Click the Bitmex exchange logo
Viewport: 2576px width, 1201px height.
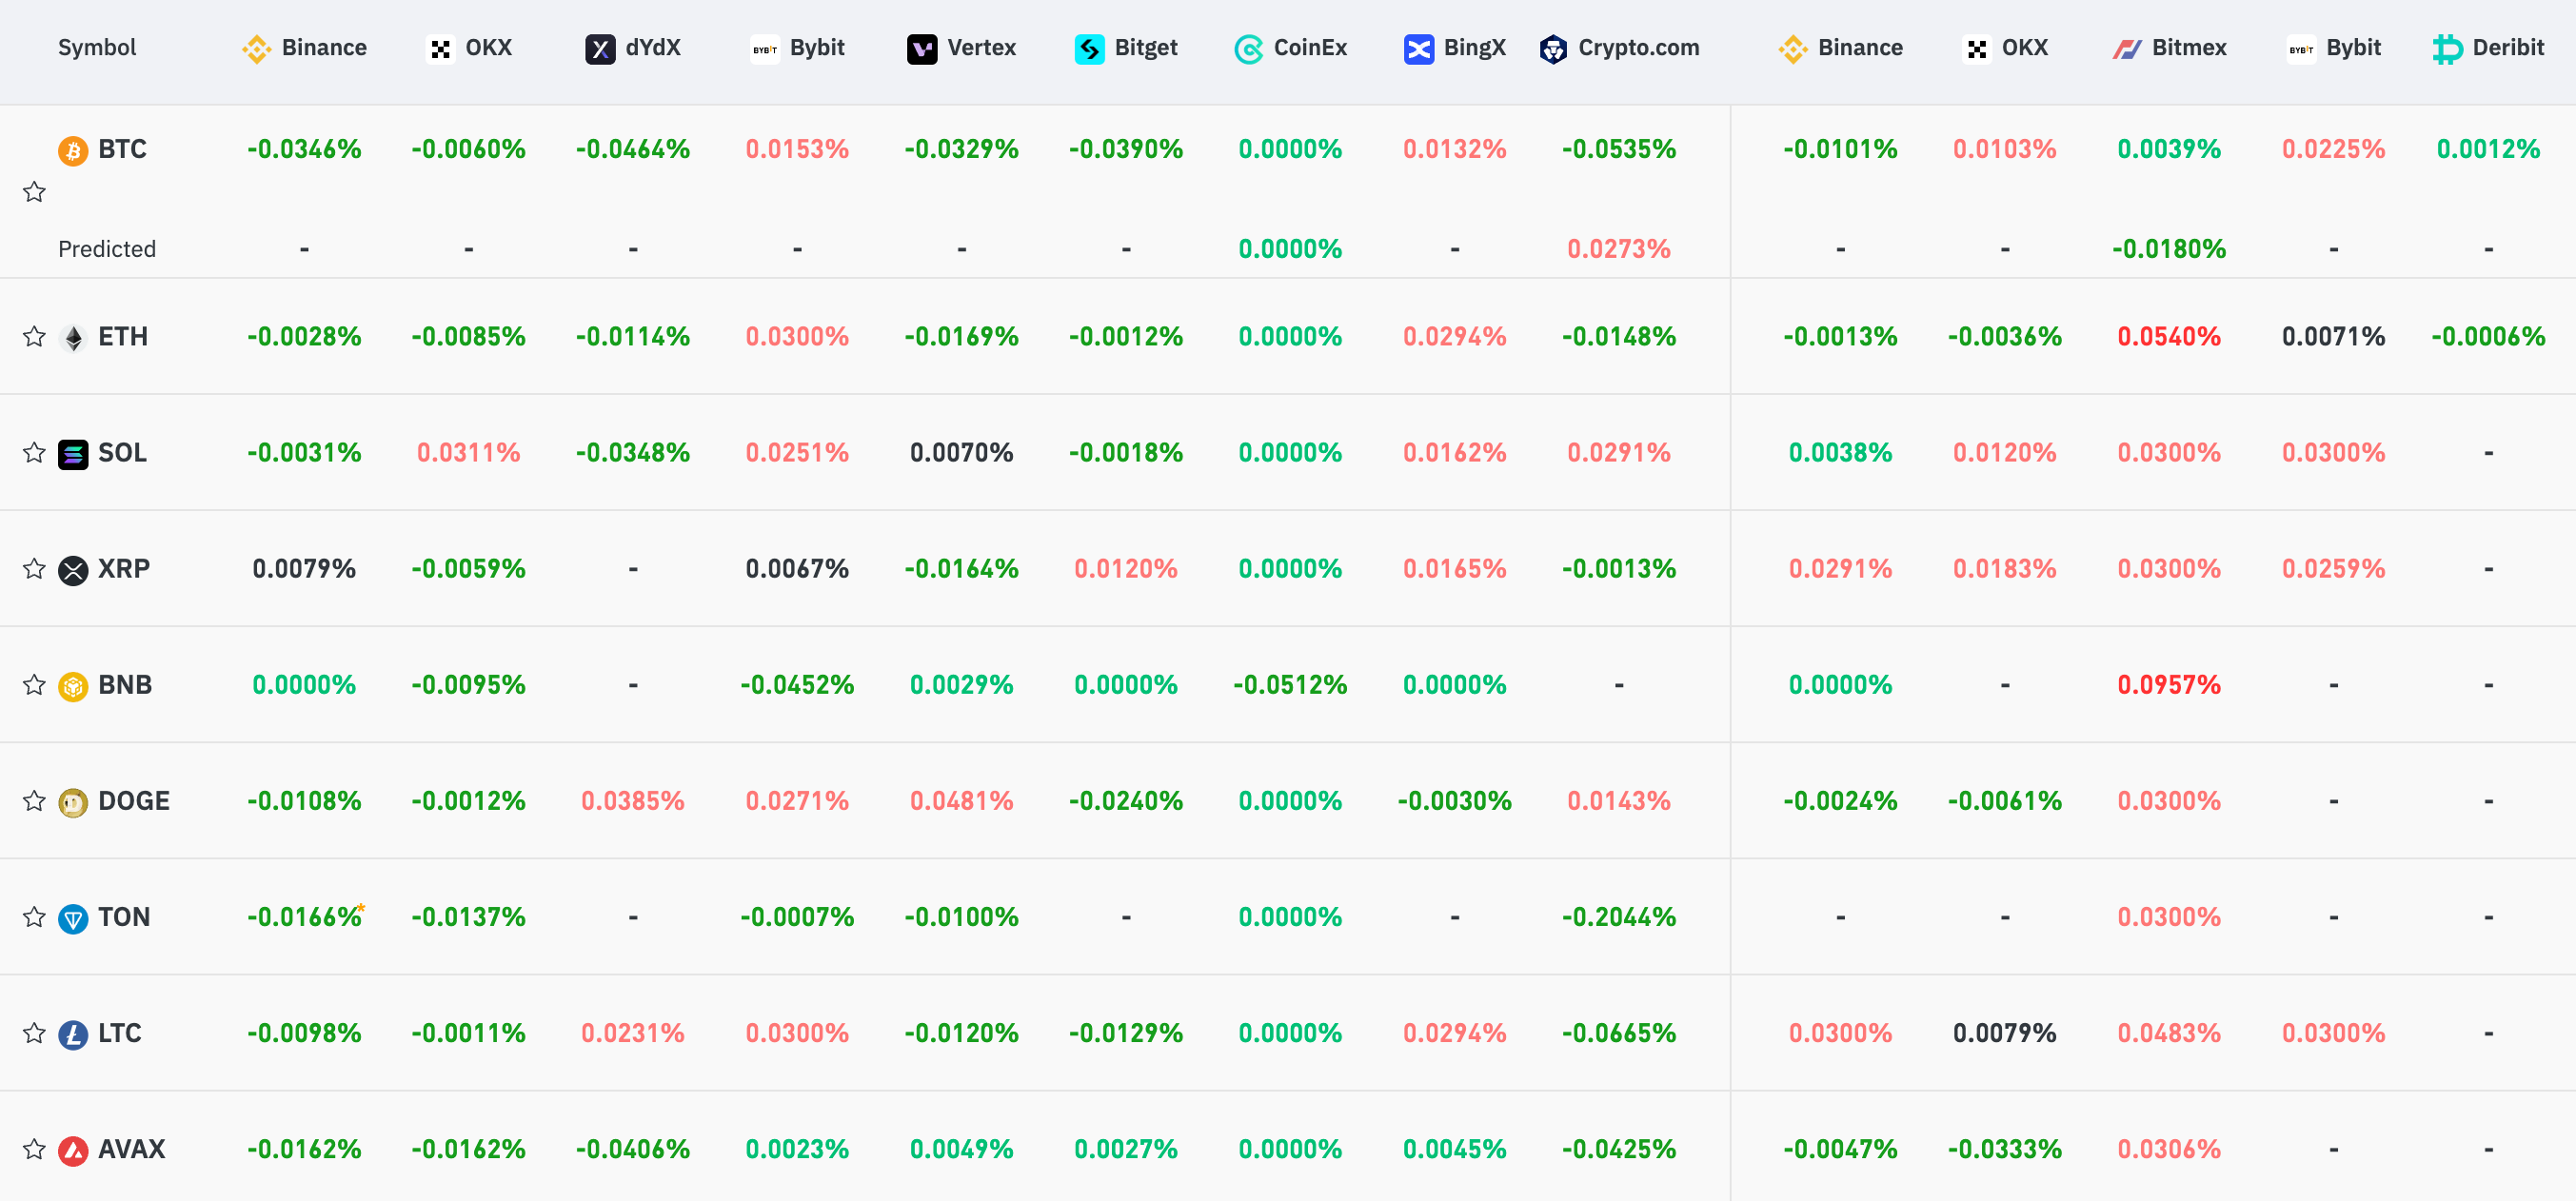2126,48
